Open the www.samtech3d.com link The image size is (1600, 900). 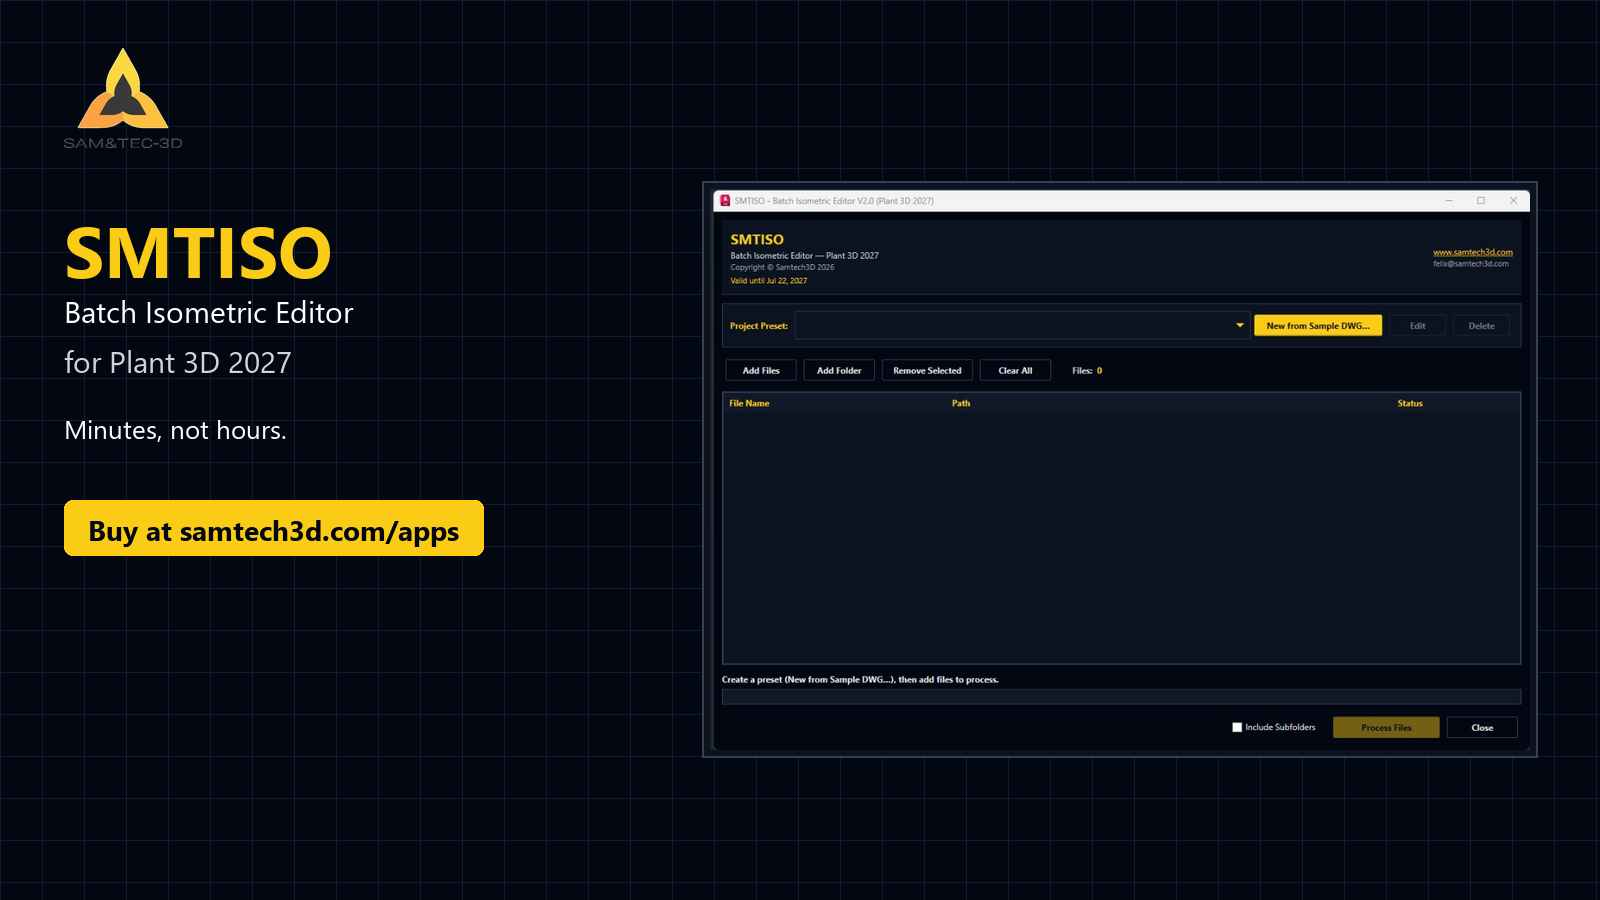point(1473,252)
